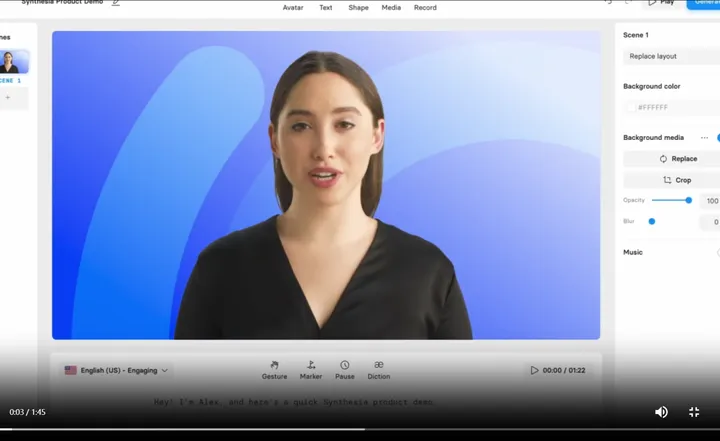The height and width of the screenshot is (441, 720).
Task: Exit fullscreen with the collapse icon
Action: 694,412
